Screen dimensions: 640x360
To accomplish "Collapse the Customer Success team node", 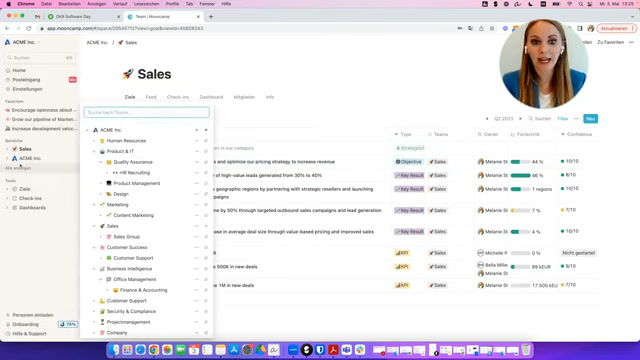I will pyautogui.click(x=94, y=247).
